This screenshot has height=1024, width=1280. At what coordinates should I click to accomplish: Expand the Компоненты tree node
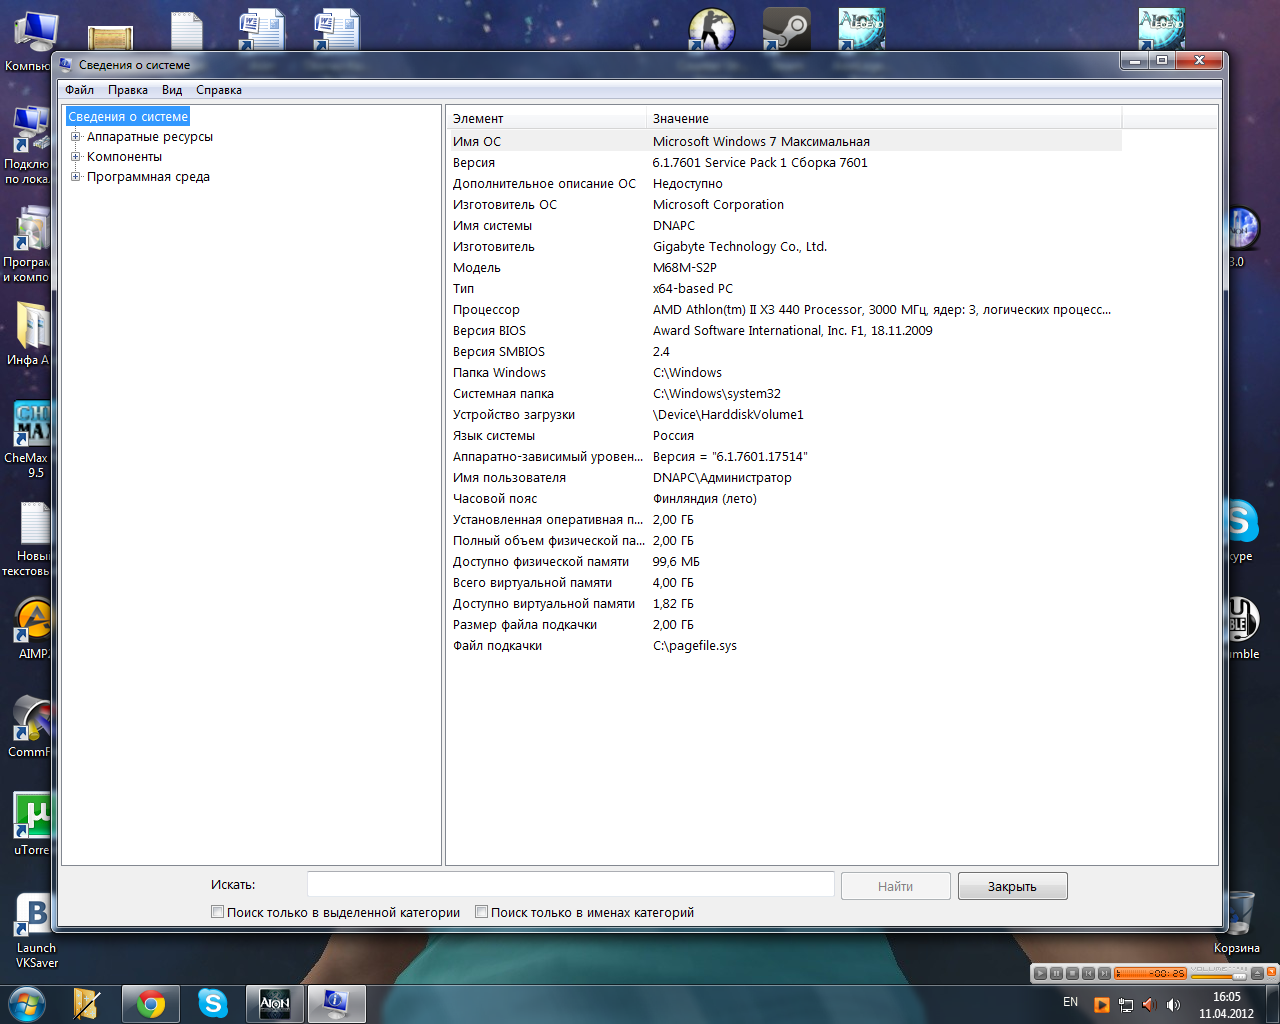[x=75, y=157]
